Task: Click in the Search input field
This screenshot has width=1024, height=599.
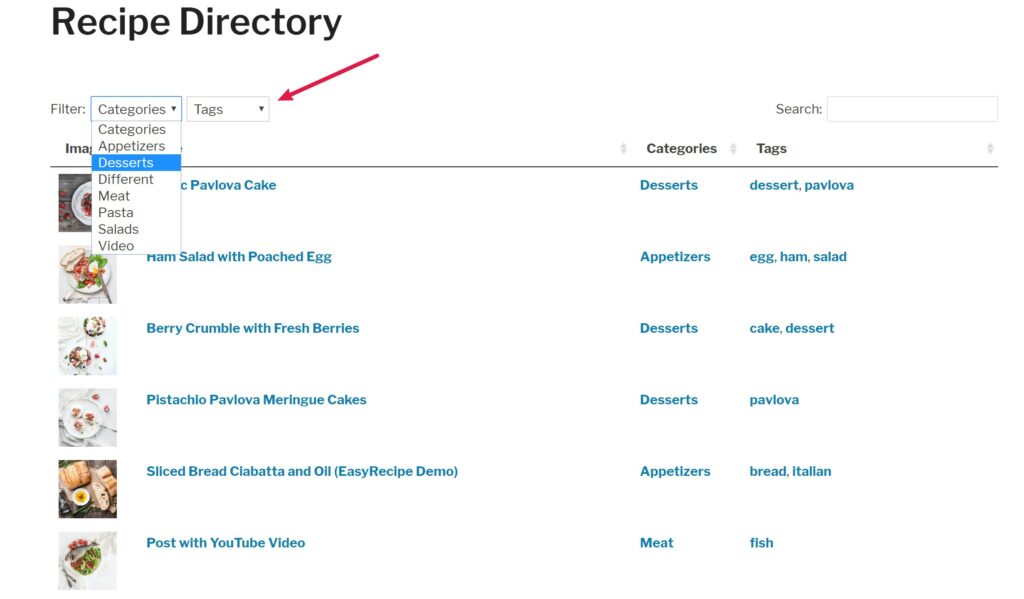Action: [x=911, y=109]
